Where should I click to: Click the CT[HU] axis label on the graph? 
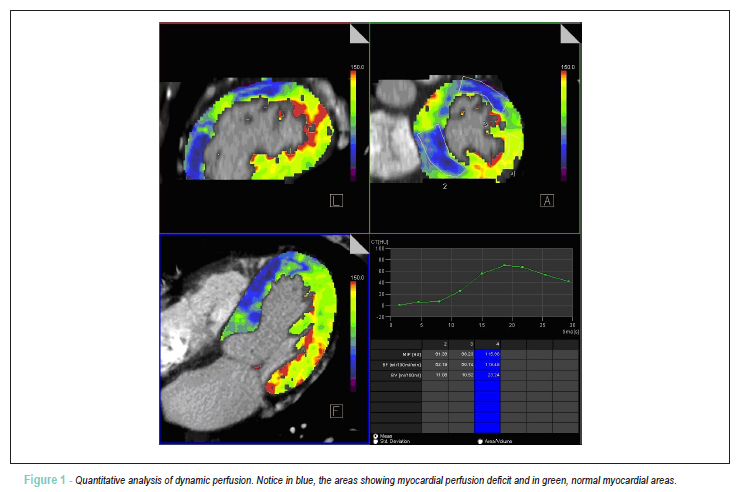[380, 242]
